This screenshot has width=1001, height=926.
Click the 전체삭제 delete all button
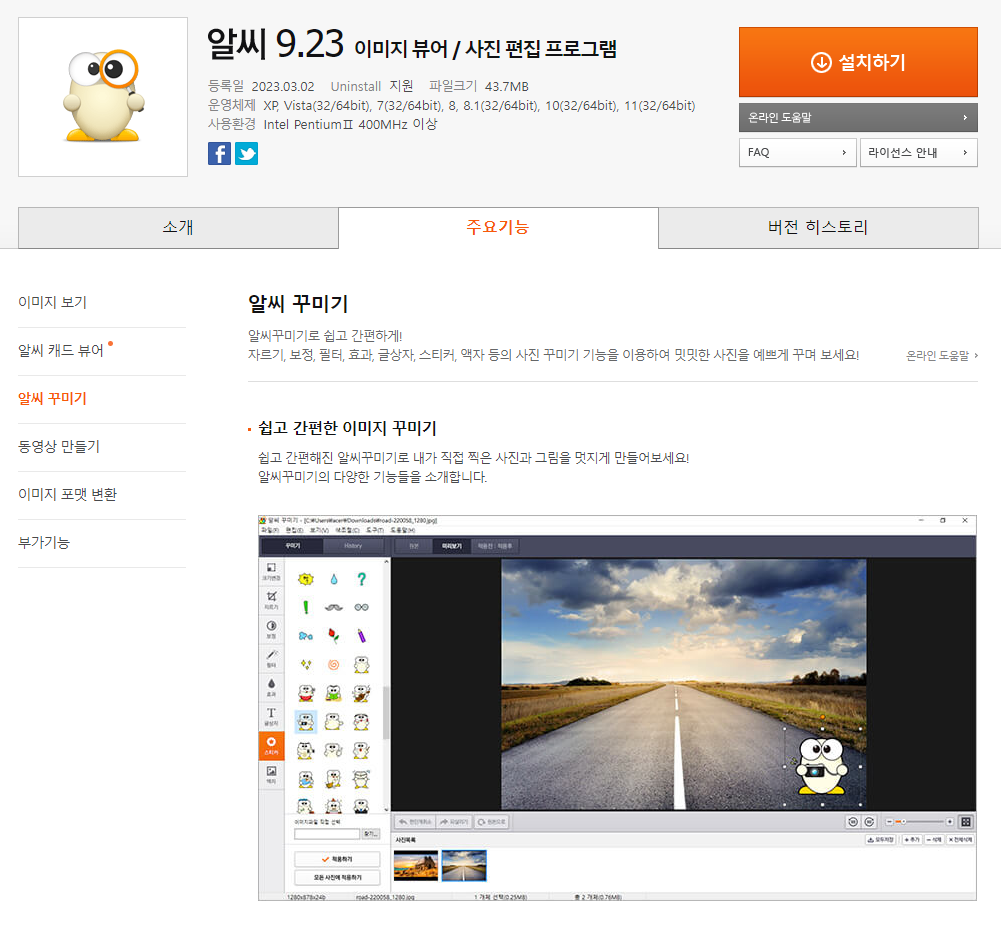point(960,840)
